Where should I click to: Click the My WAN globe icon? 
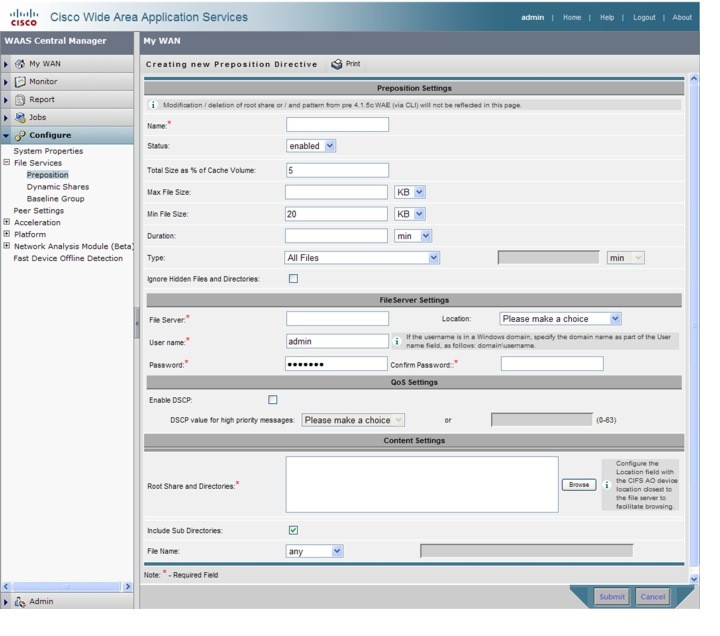coord(20,64)
